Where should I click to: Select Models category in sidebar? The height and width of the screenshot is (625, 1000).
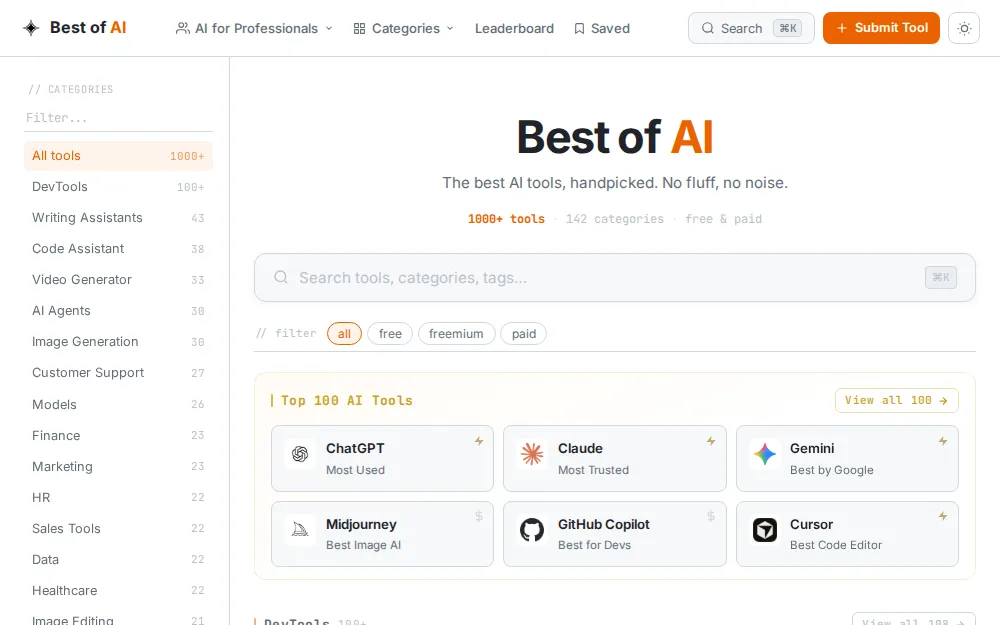[x=118, y=404]
